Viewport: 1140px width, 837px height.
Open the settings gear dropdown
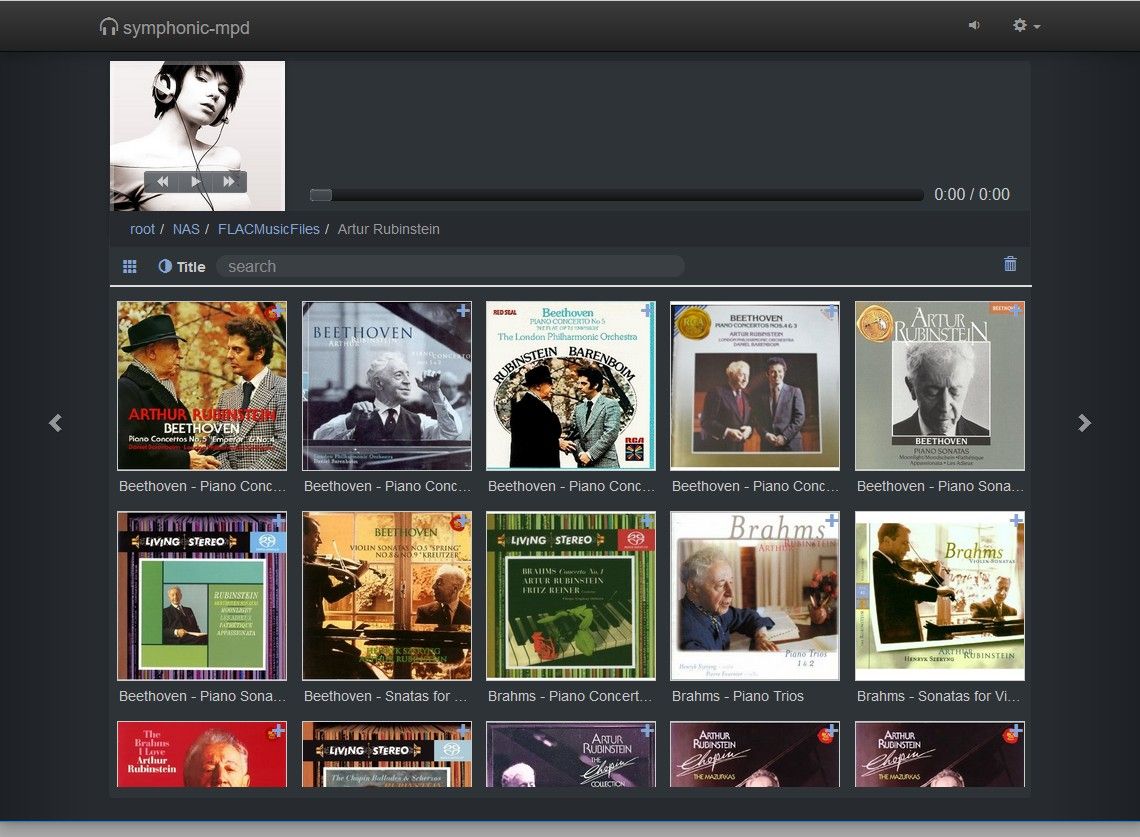(1026, 25)
